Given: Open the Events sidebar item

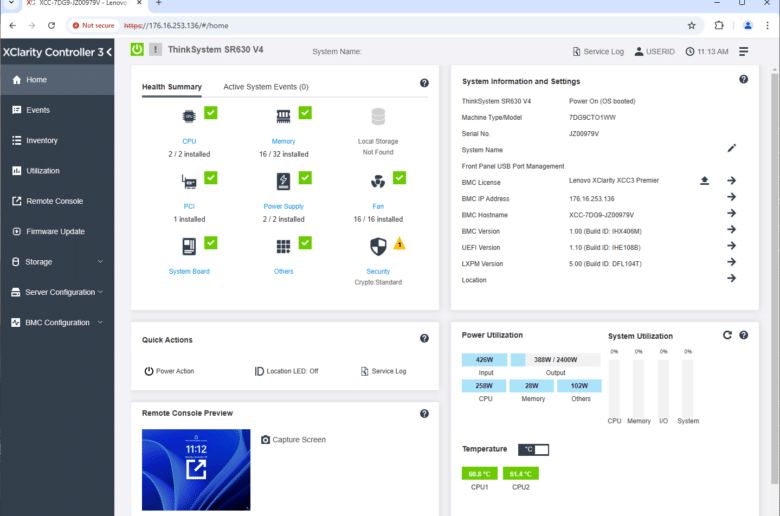Looking at the screenshot, I should [57, 110].
